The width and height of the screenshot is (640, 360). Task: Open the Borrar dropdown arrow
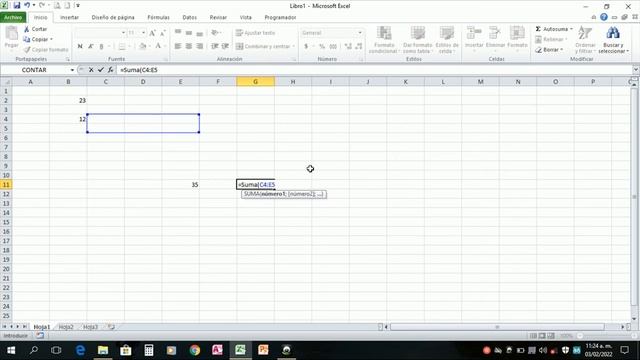(562, 49)
